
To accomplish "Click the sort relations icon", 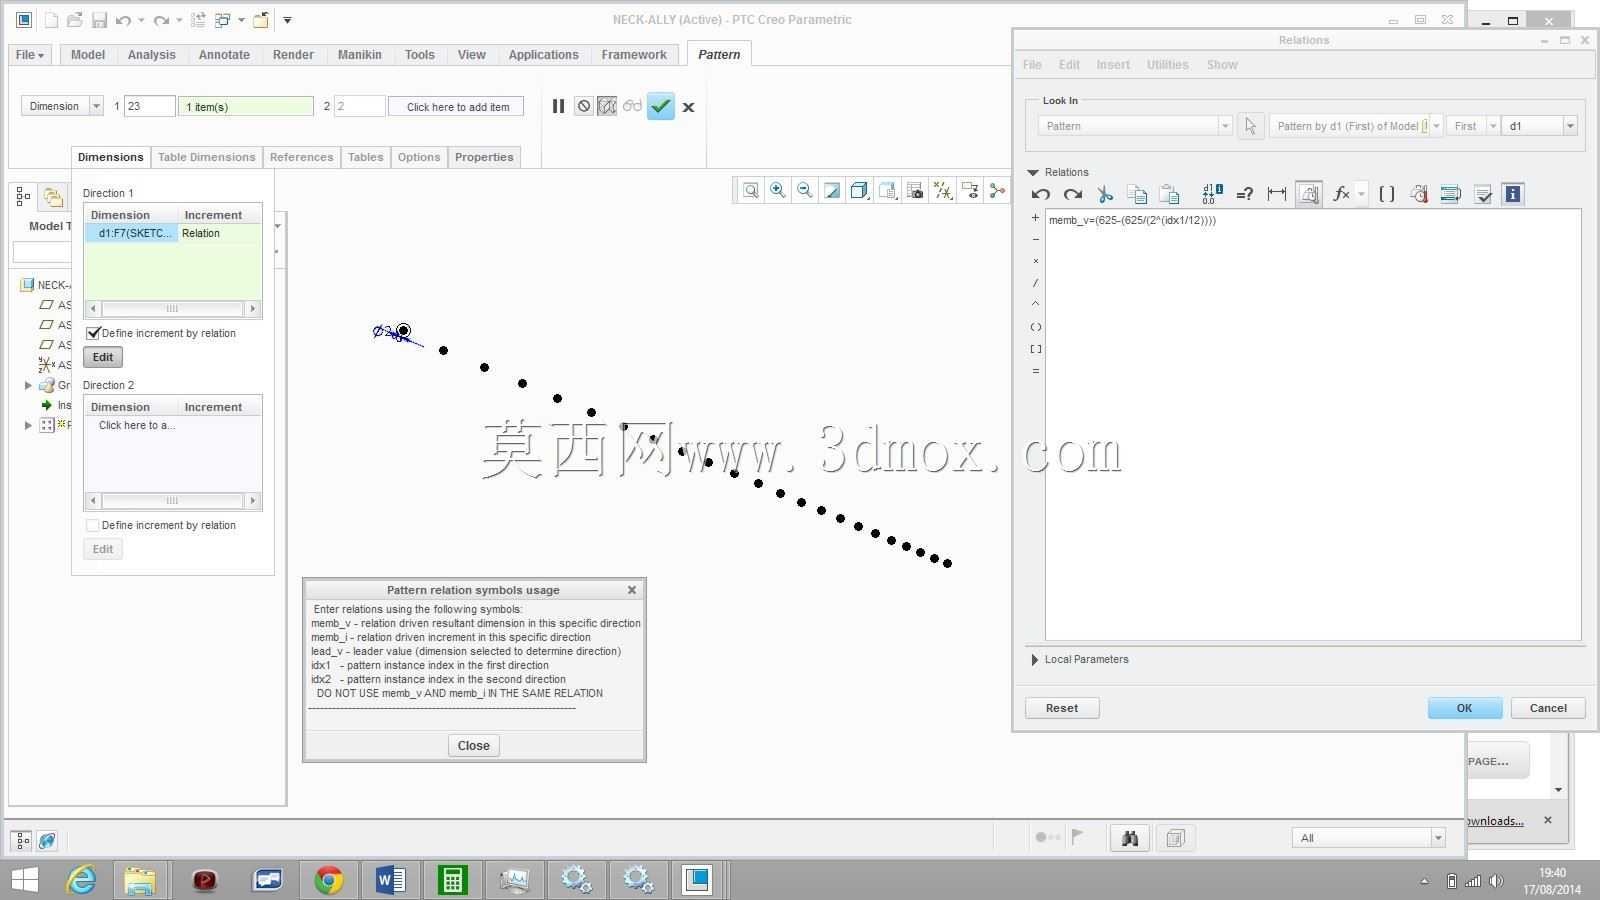I will pos(1451,194).
